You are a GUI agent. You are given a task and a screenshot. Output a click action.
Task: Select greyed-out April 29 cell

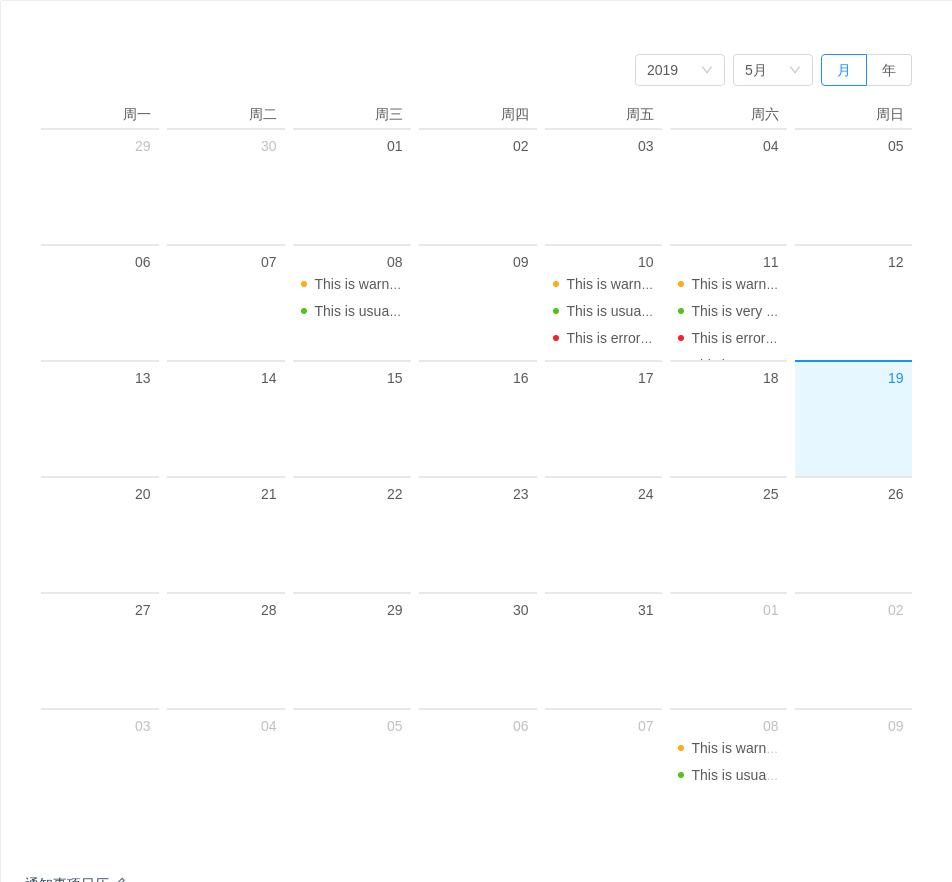point(100,186)
